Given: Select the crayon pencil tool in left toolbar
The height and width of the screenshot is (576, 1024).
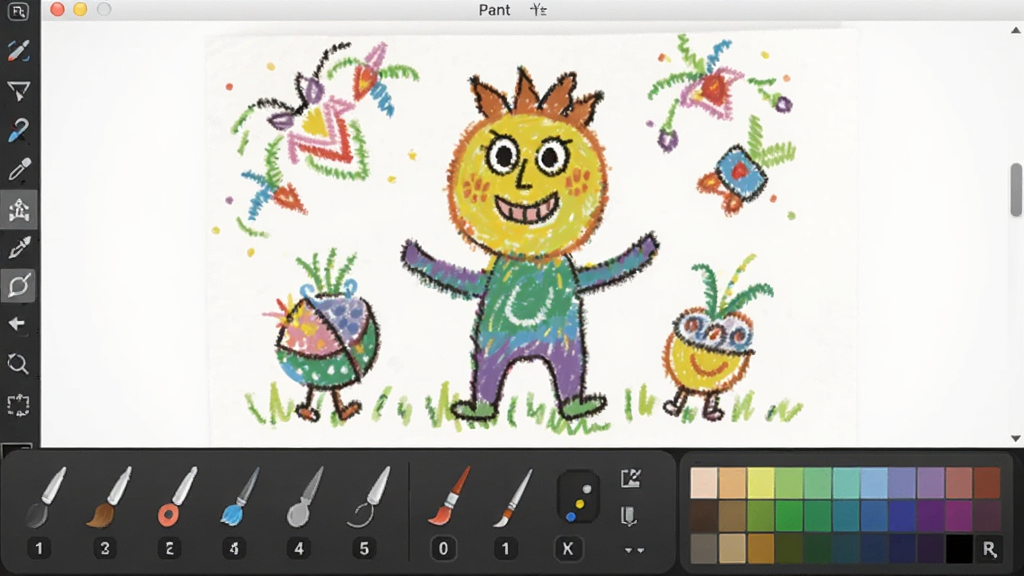Looking at the screenshot, I should tap(18, 51).
